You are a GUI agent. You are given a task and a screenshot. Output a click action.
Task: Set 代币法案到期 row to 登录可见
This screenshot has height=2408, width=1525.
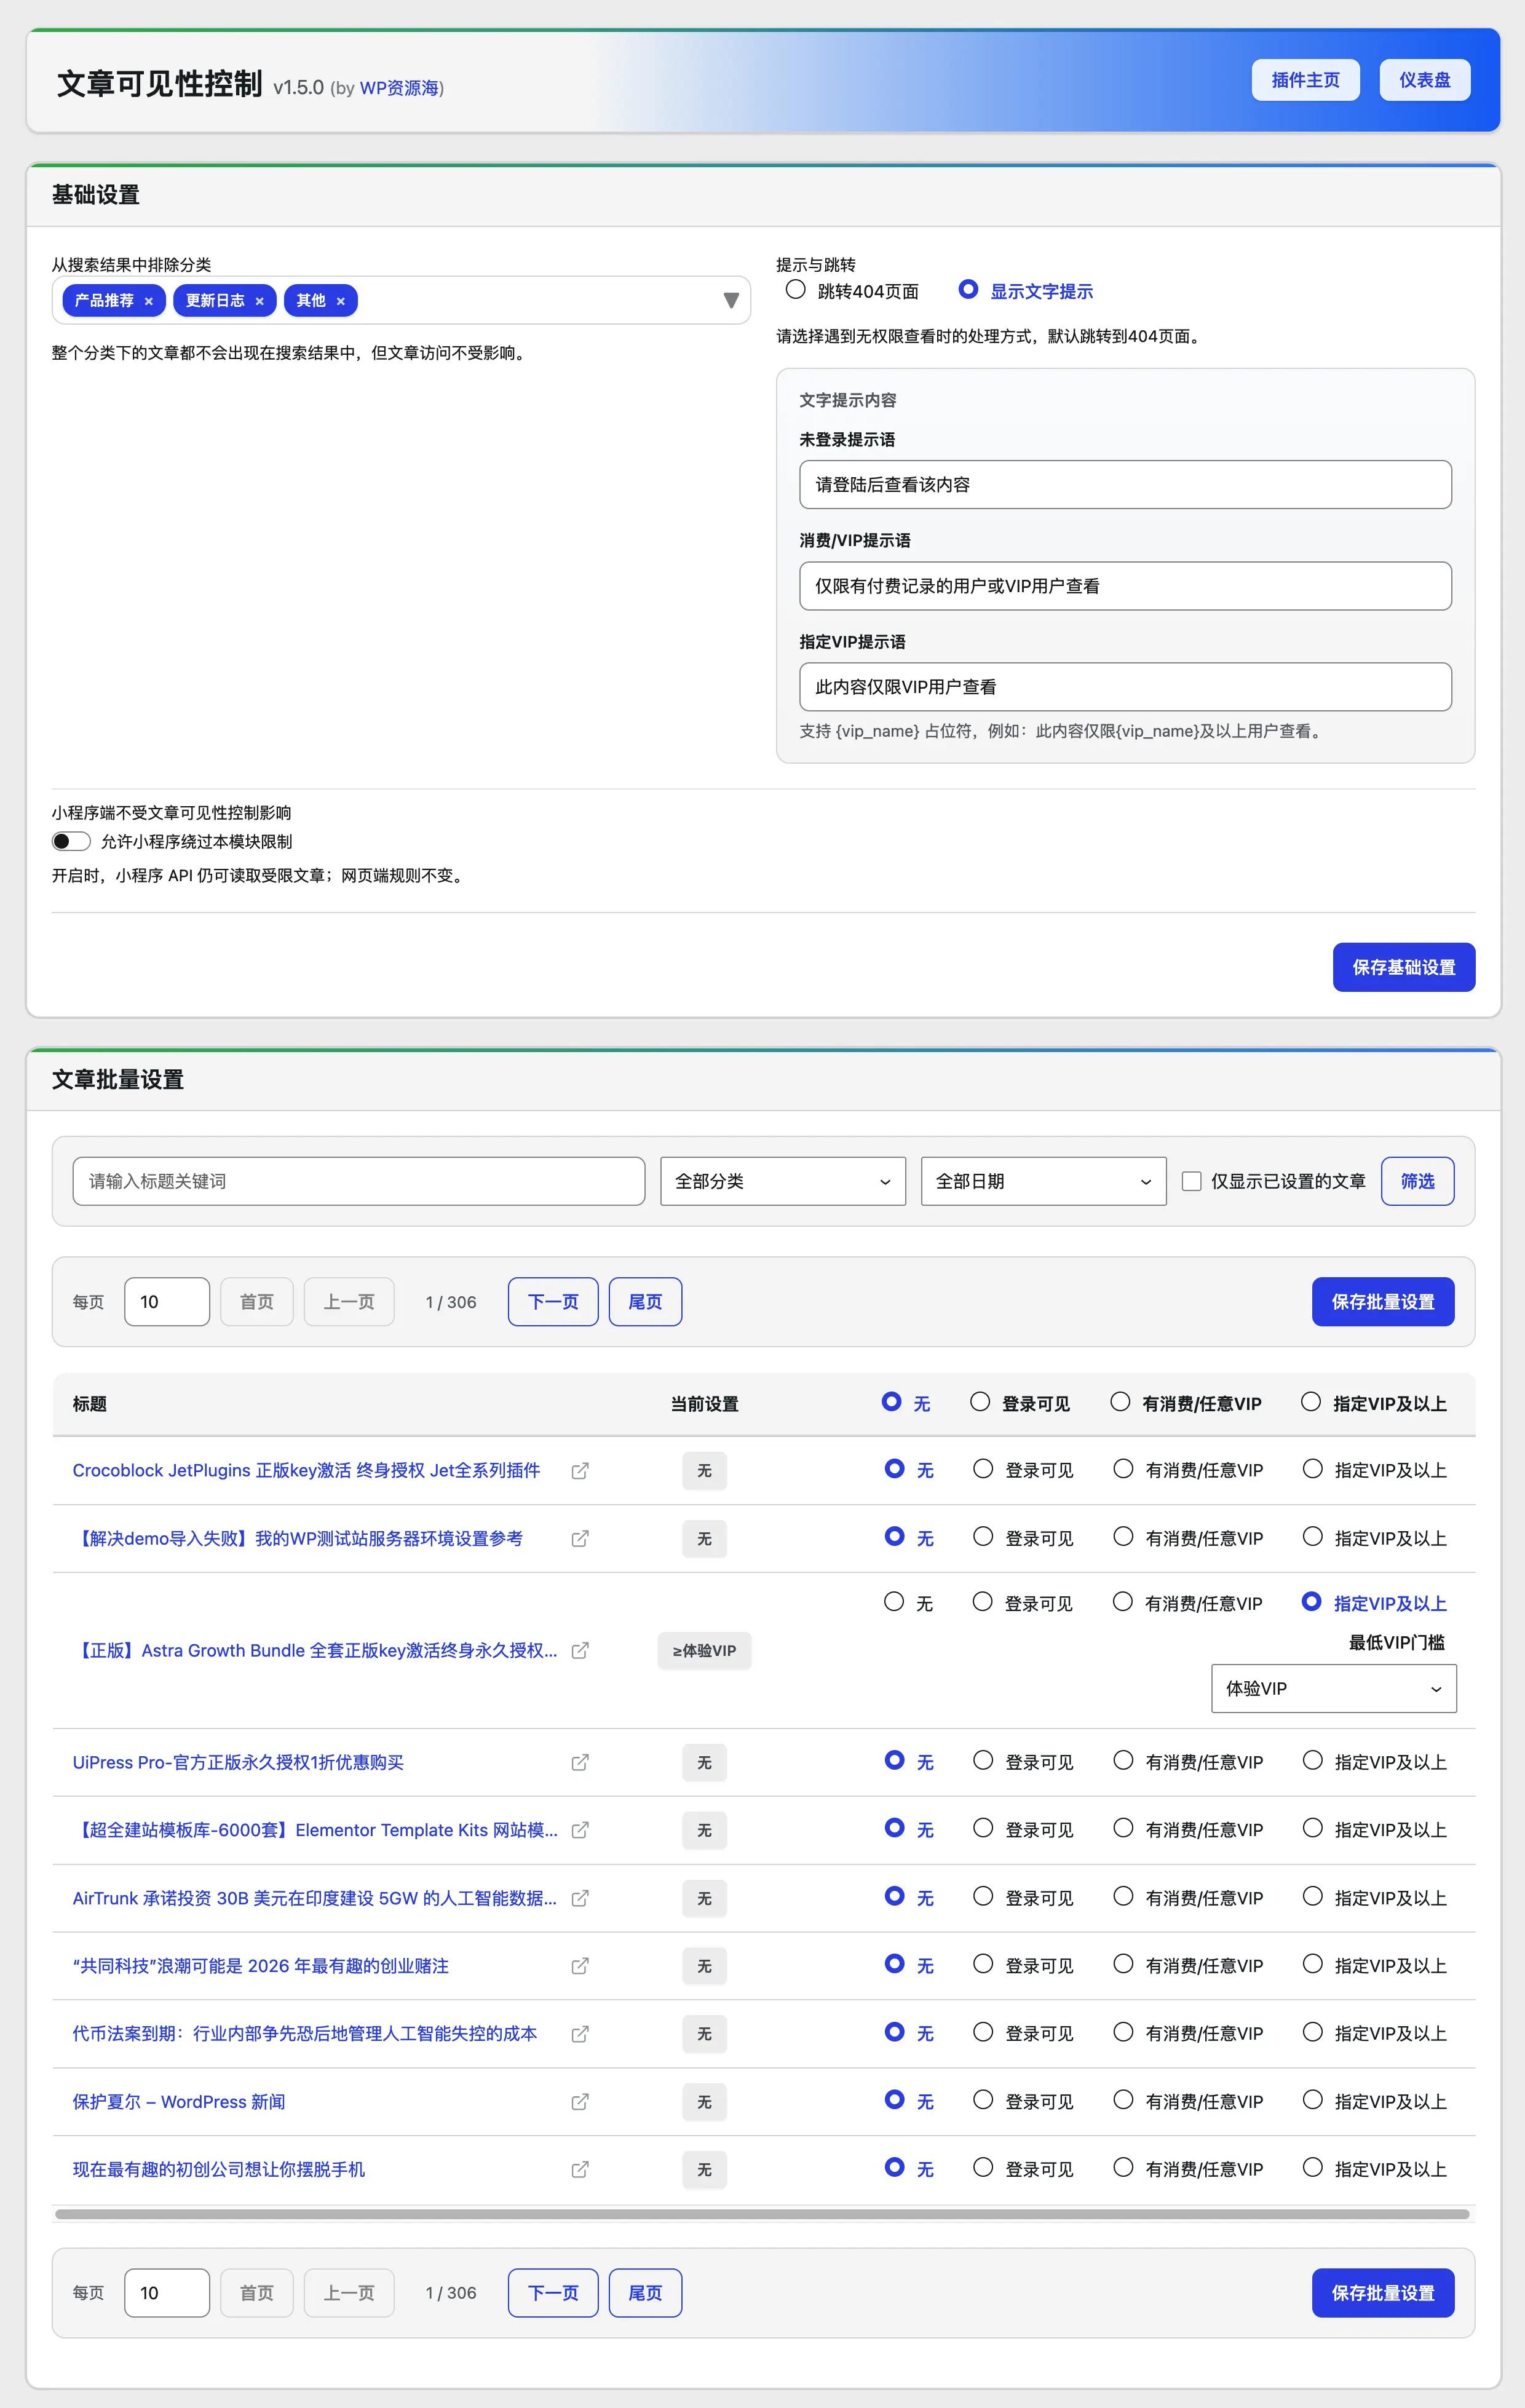(x=983, y=2032)
